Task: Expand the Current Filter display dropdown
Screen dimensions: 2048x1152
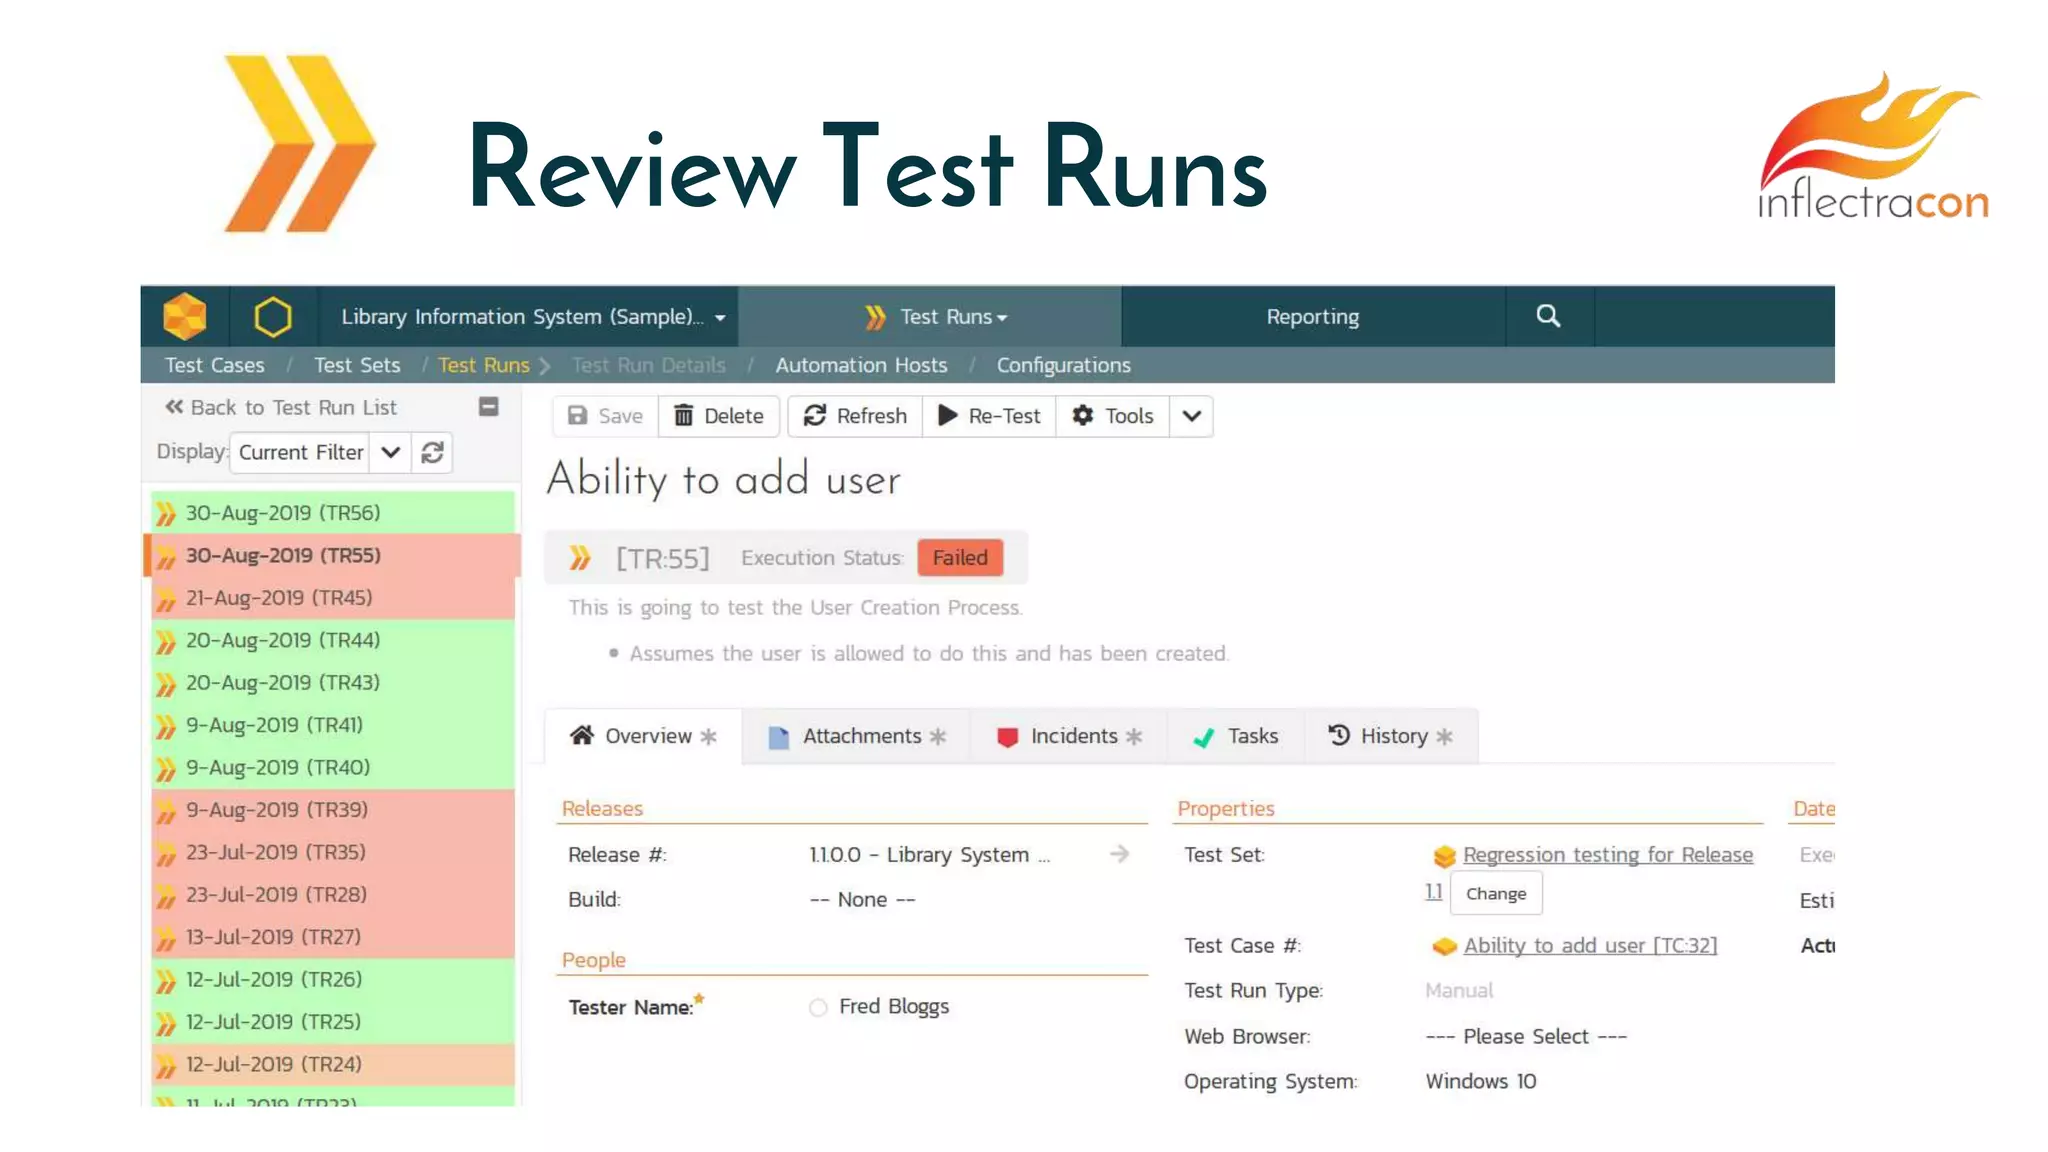Action: (x=391, y=453)
